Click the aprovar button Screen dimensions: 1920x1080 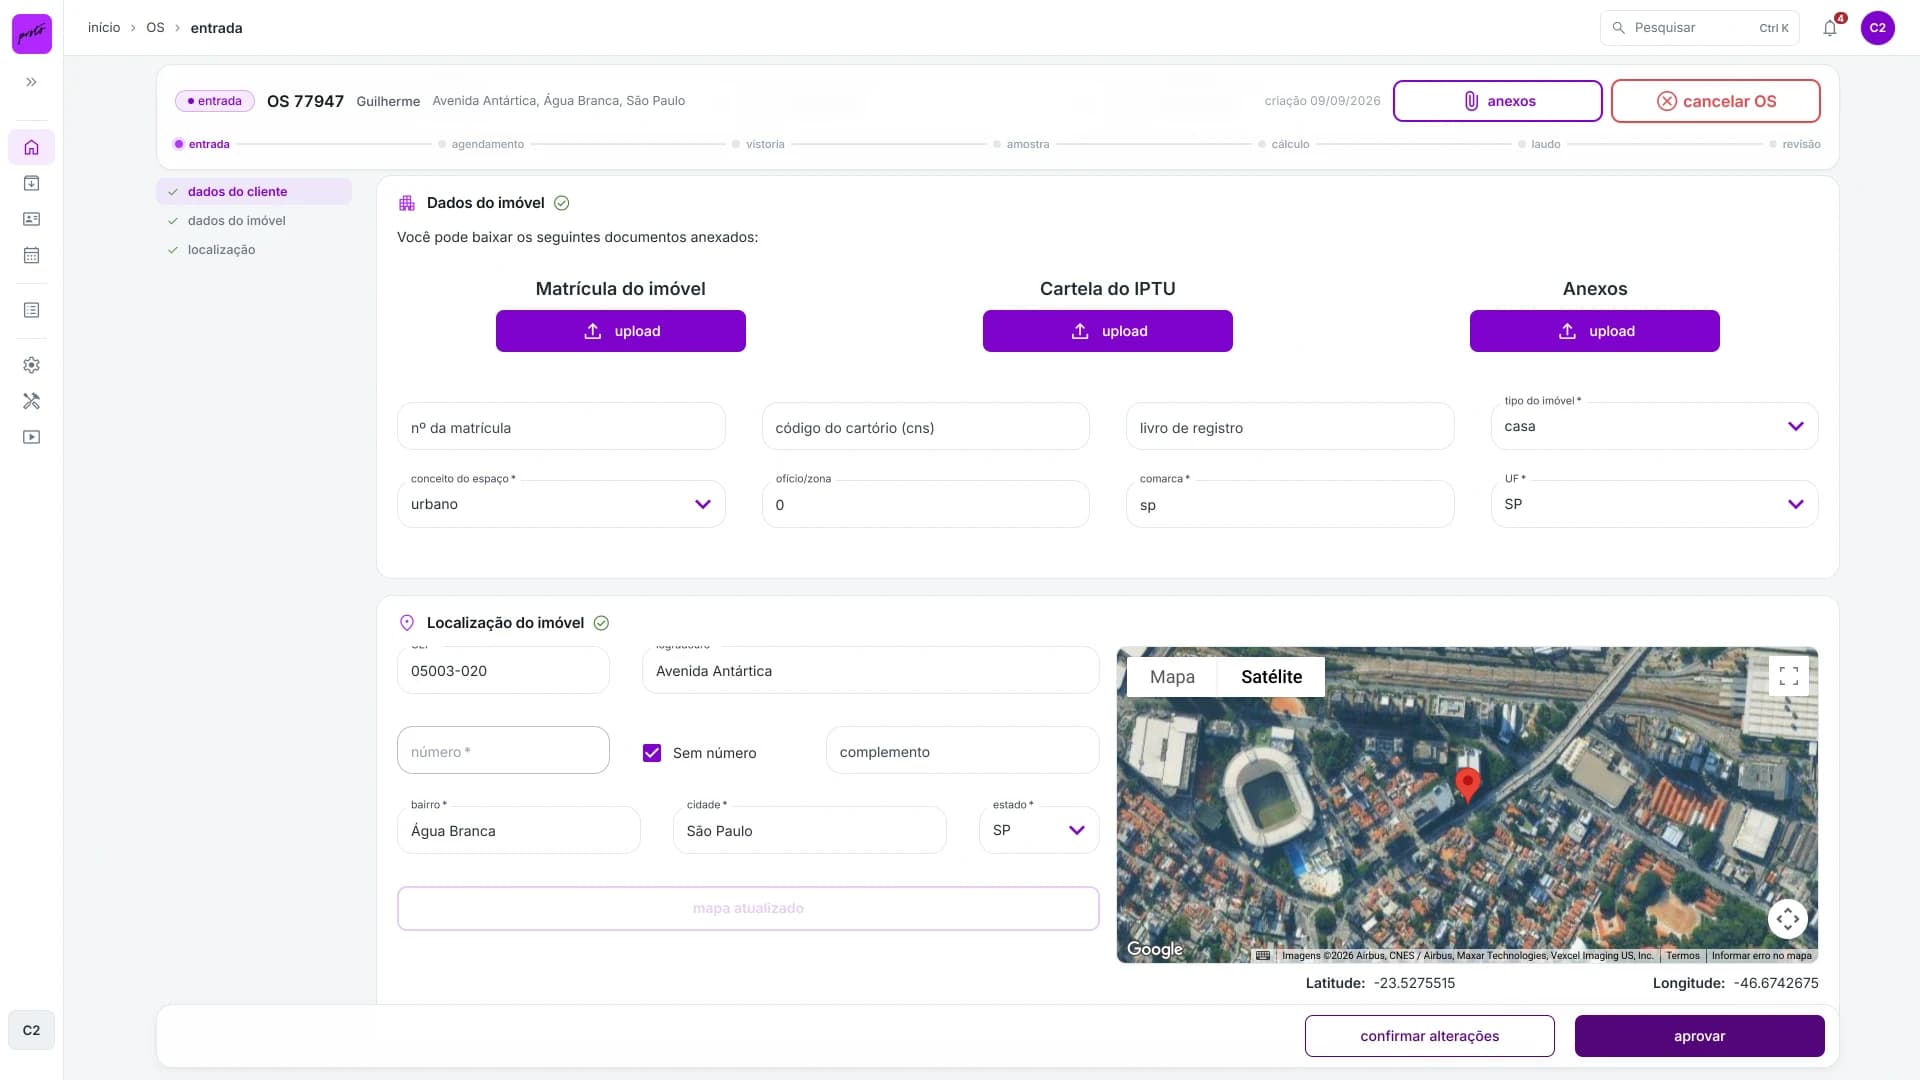coord(1699,1036)
